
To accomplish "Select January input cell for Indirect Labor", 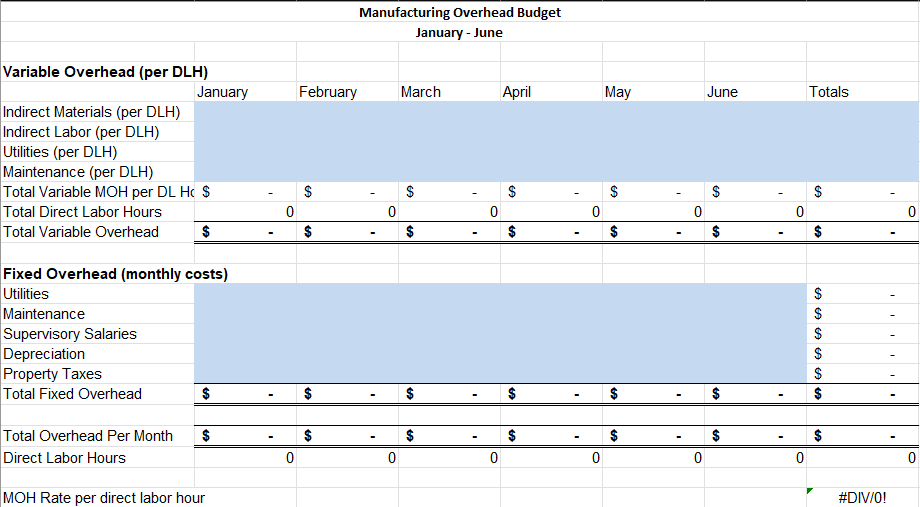I will coord(245,131).
